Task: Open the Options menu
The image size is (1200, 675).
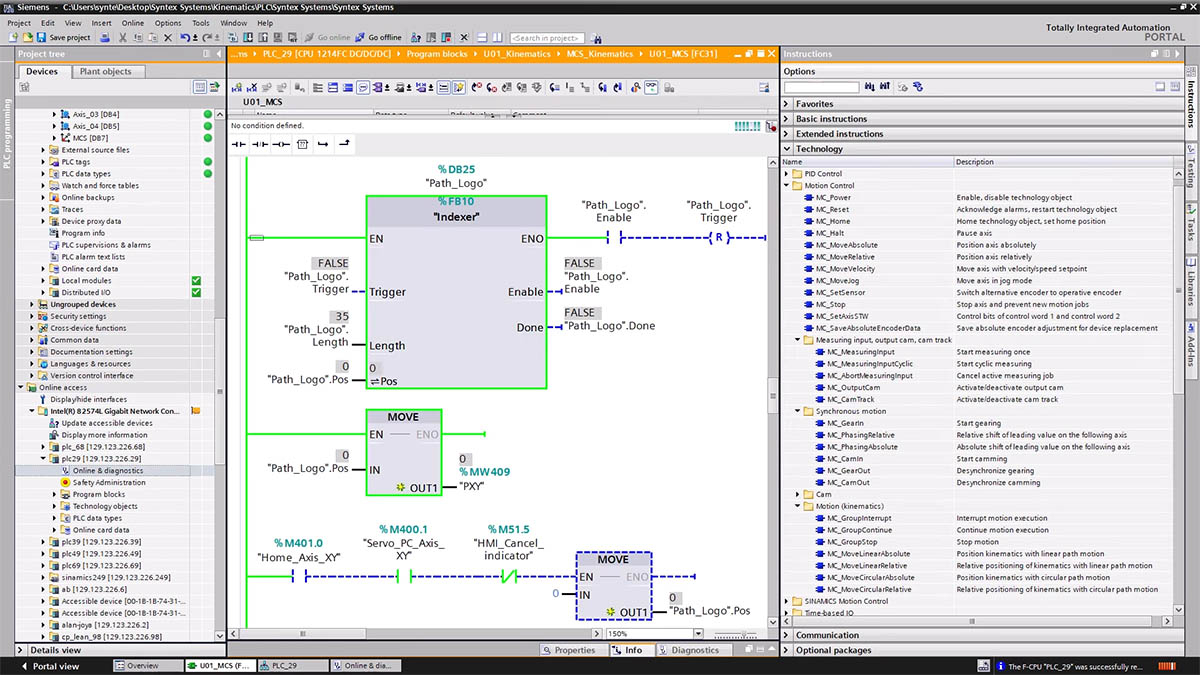Action: click(x=168, y=22)
